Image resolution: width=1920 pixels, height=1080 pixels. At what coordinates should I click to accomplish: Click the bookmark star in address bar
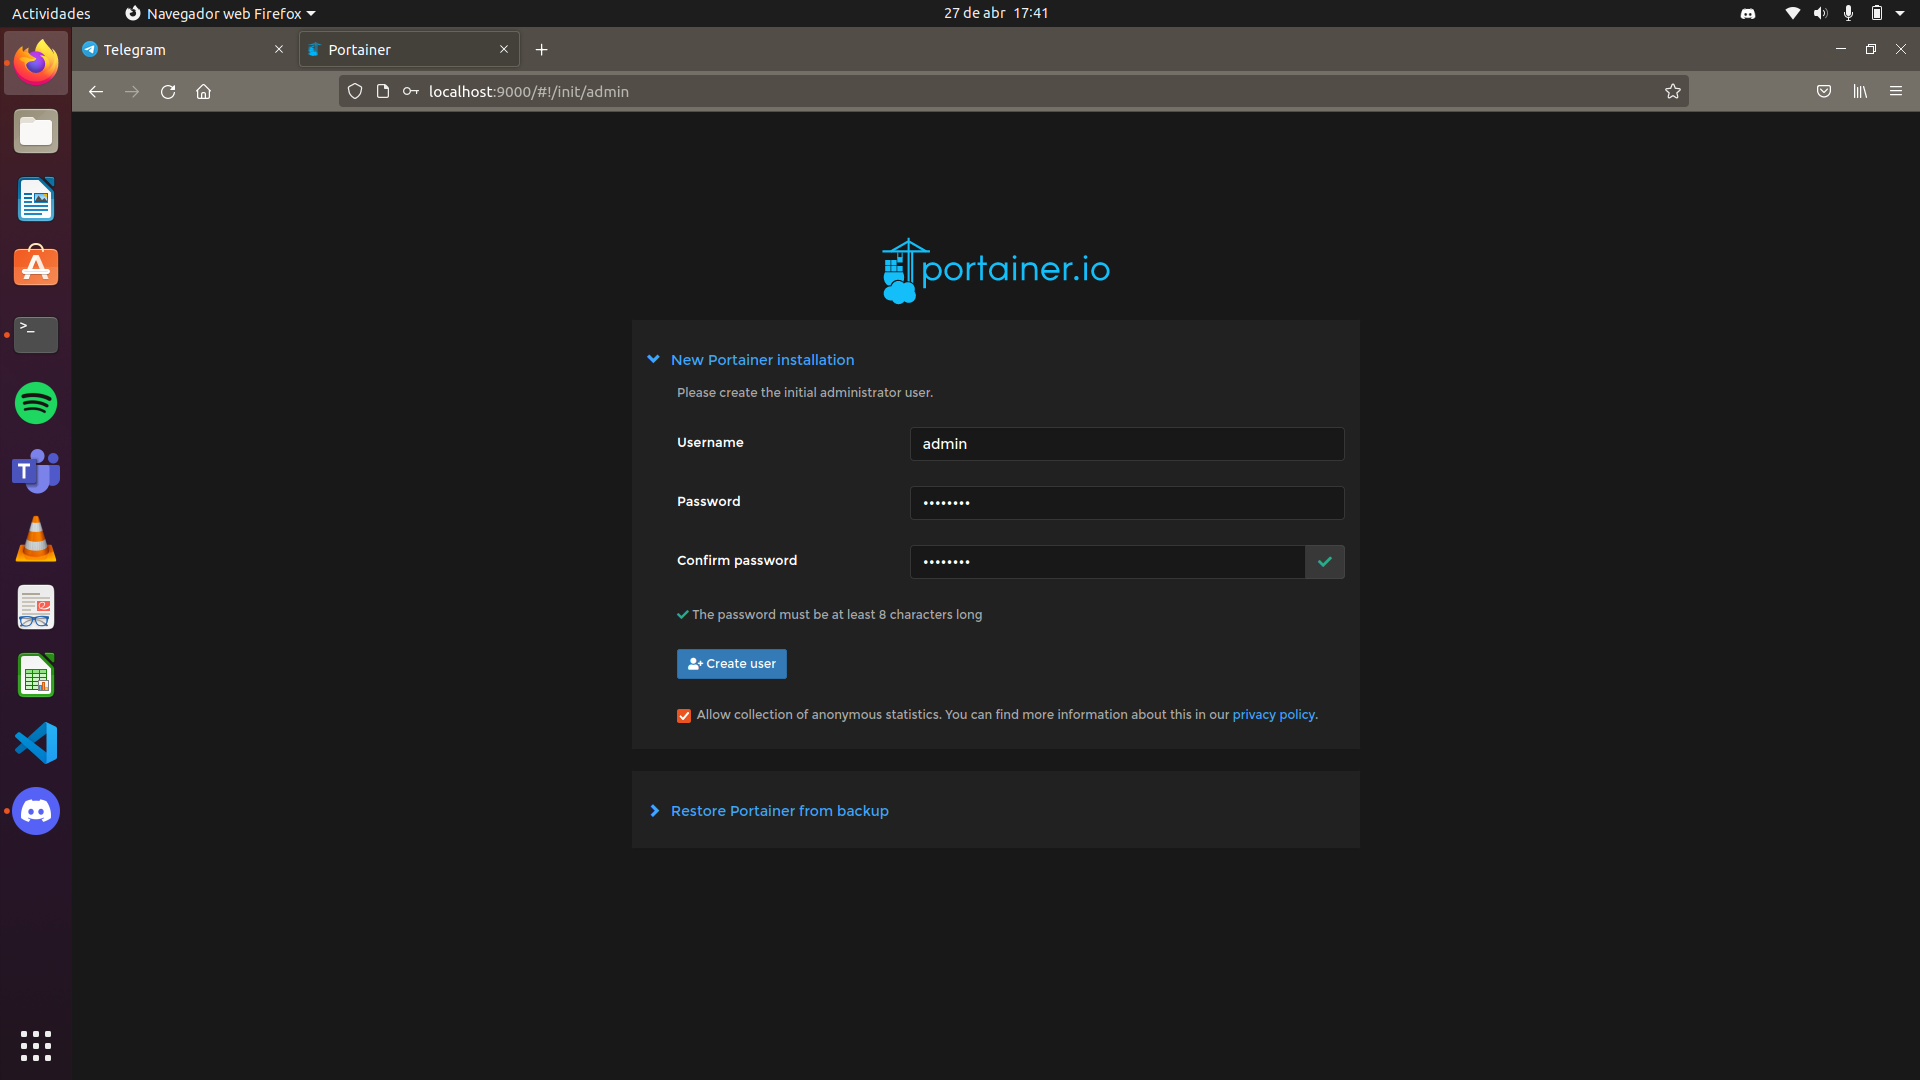1673,91
